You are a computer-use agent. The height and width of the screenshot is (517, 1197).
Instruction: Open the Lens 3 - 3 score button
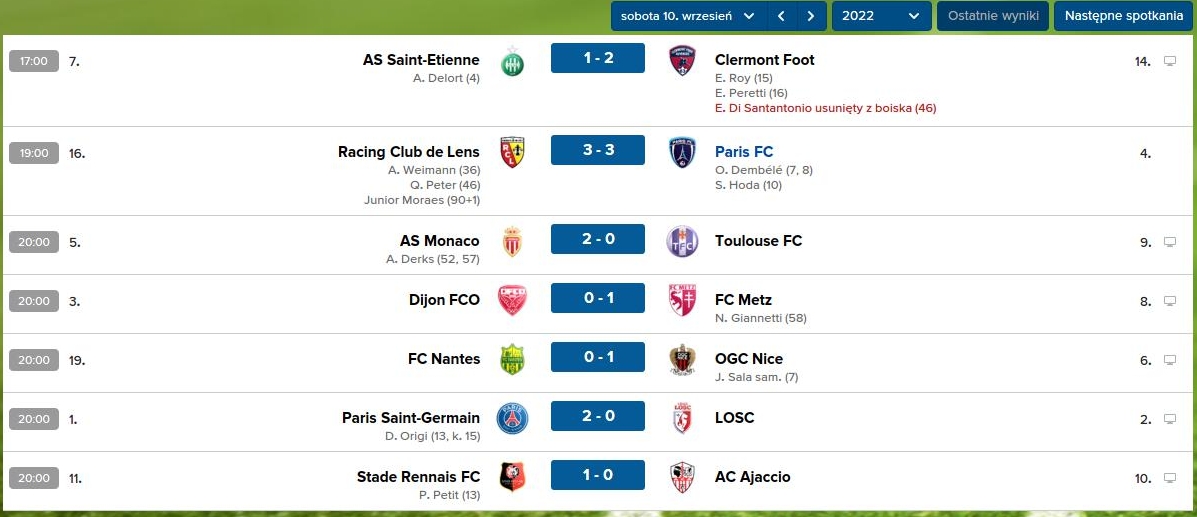(x=598, y=151)
